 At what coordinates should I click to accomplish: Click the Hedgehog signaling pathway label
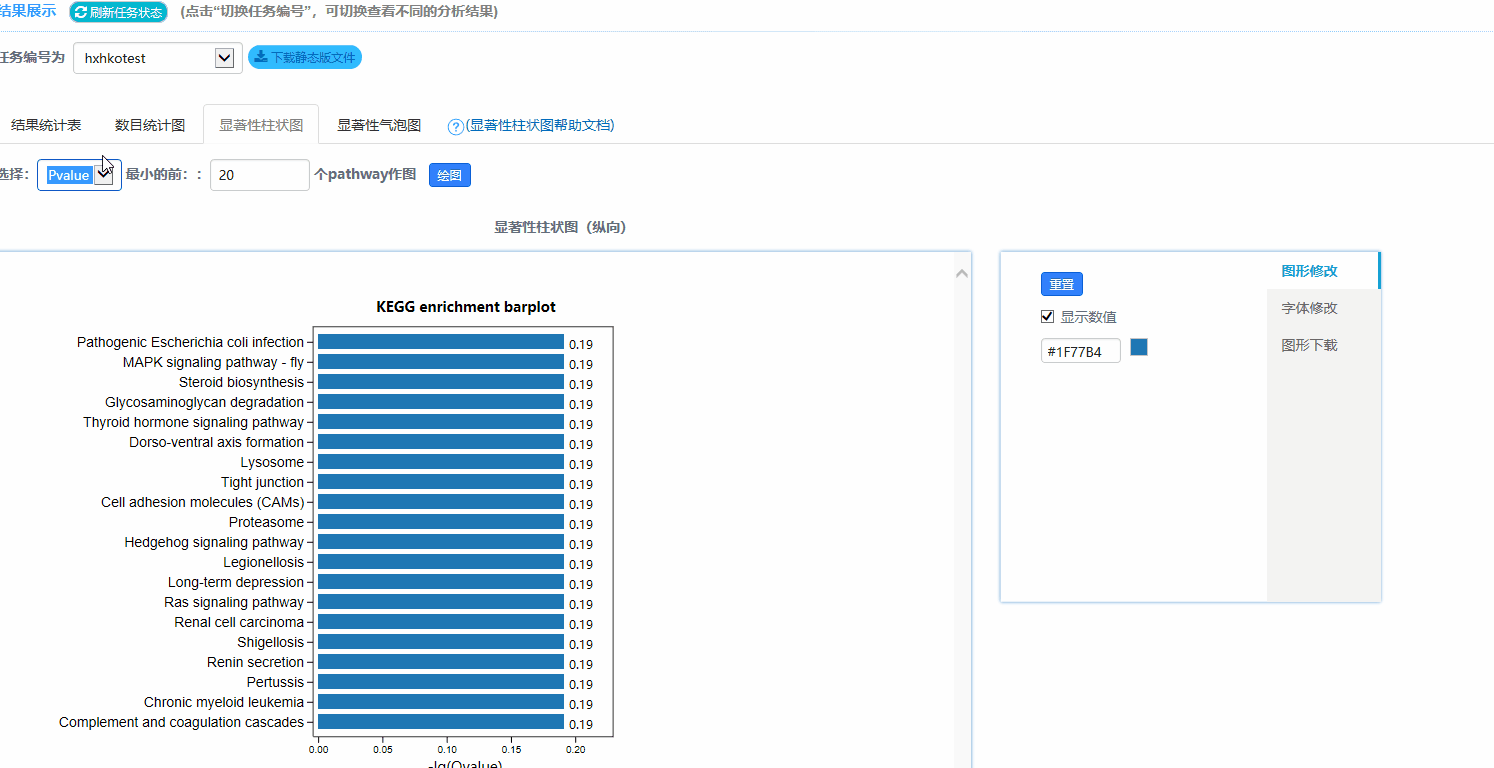(214, 542)
